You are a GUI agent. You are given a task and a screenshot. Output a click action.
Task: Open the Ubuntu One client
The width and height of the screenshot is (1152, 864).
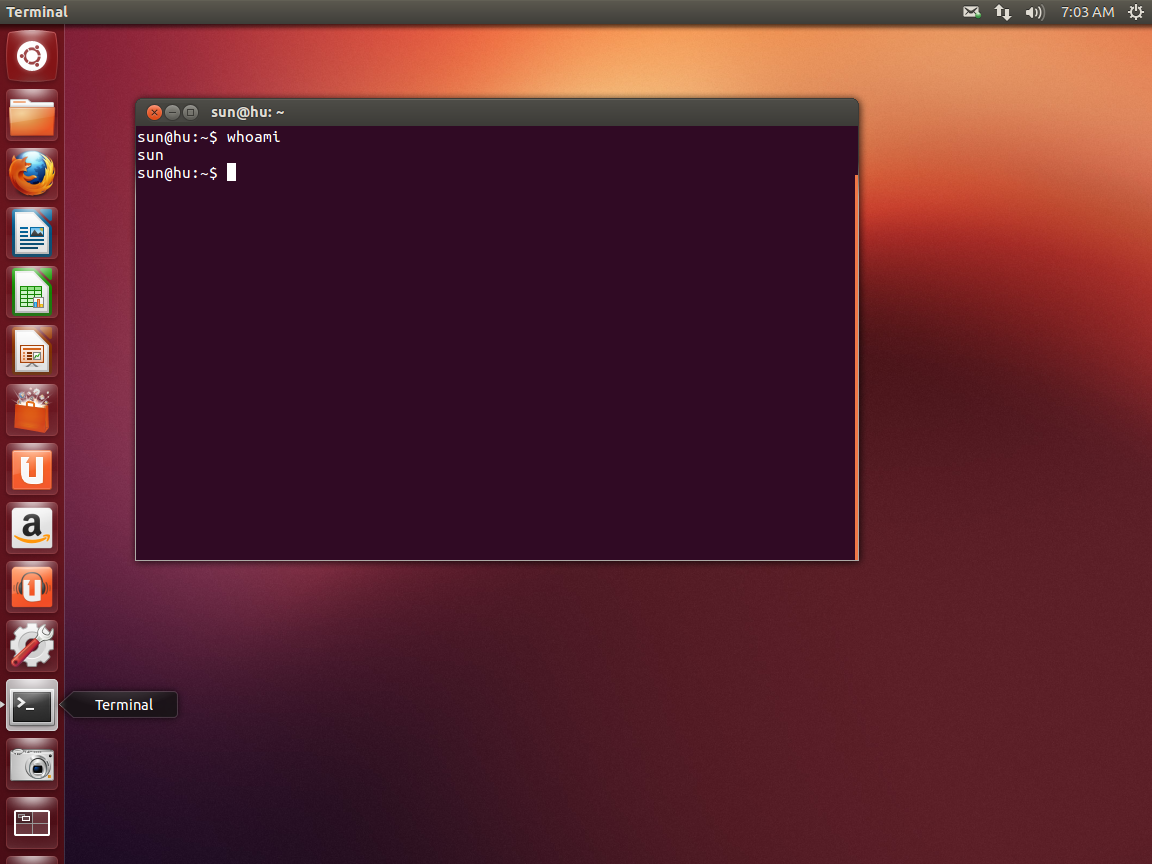point(31,468)
